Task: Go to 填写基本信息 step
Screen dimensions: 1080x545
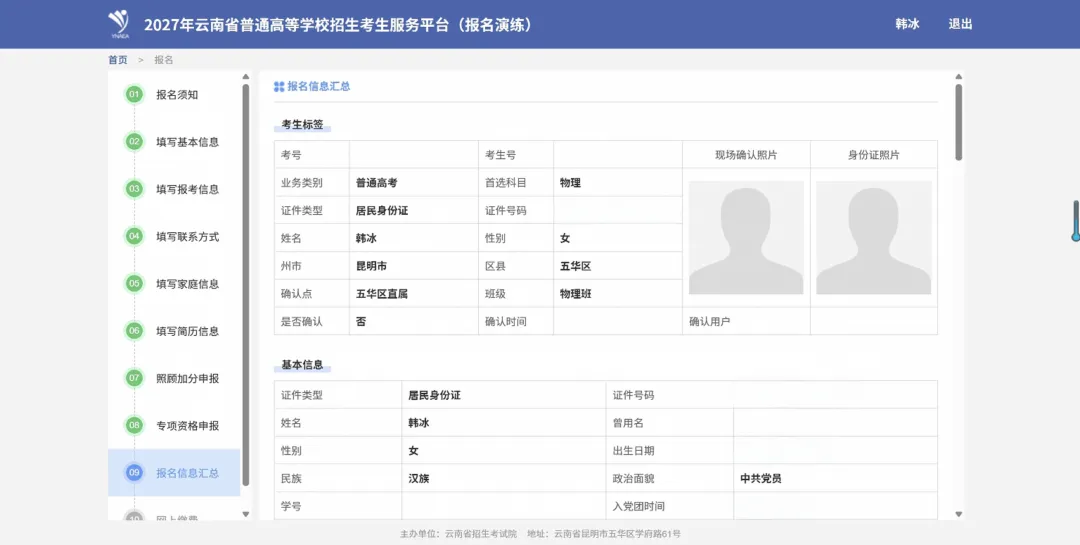Action: tap(187, 142)
